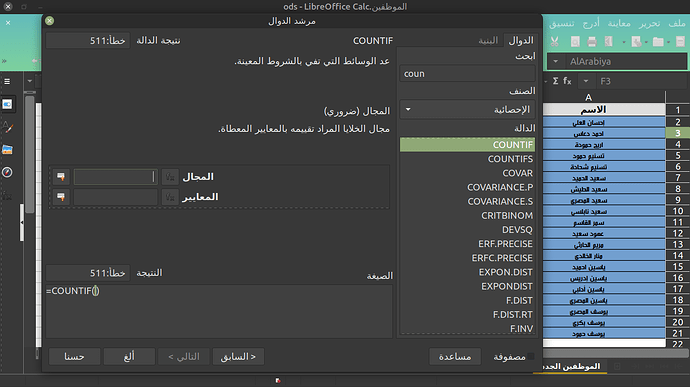Open nested function button for المجال
This screenshot has width=690, height=387.
(170, 177)
